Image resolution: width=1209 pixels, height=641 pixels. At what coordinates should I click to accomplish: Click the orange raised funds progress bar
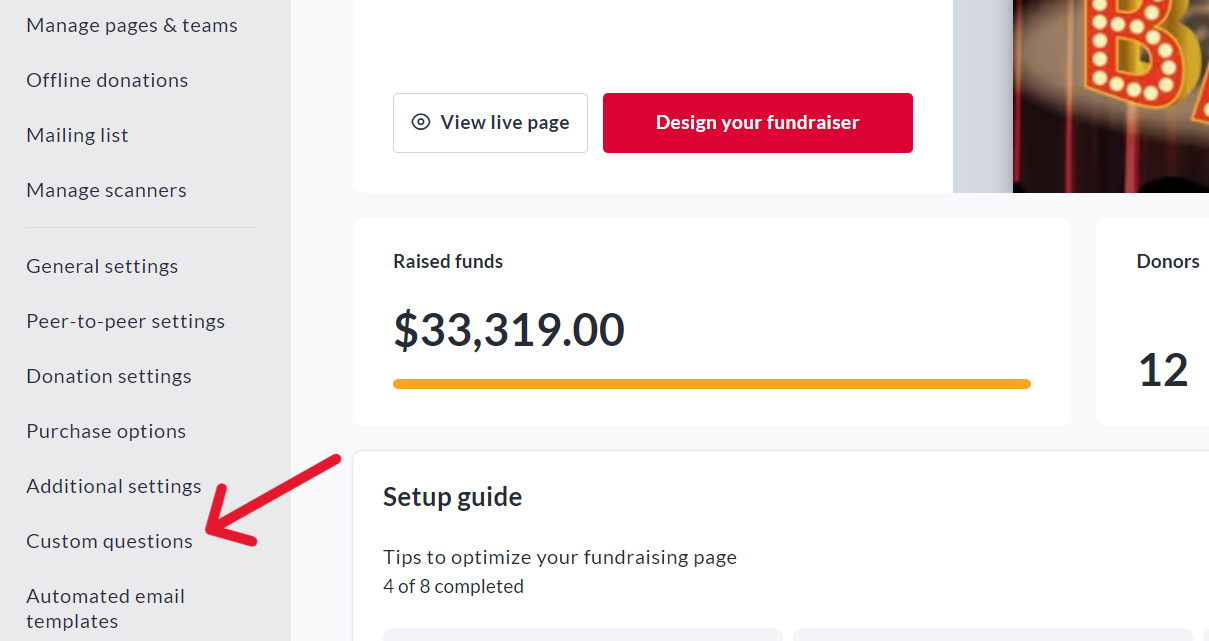click(712, 384)
